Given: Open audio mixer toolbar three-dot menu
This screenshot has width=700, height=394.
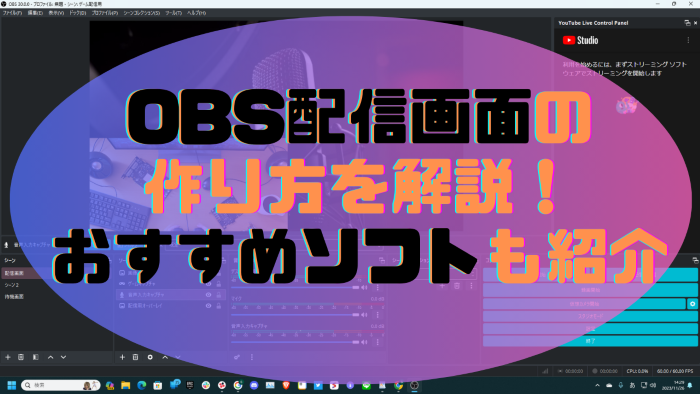Looking at the screenshot, I should click(x=252, y=357).
